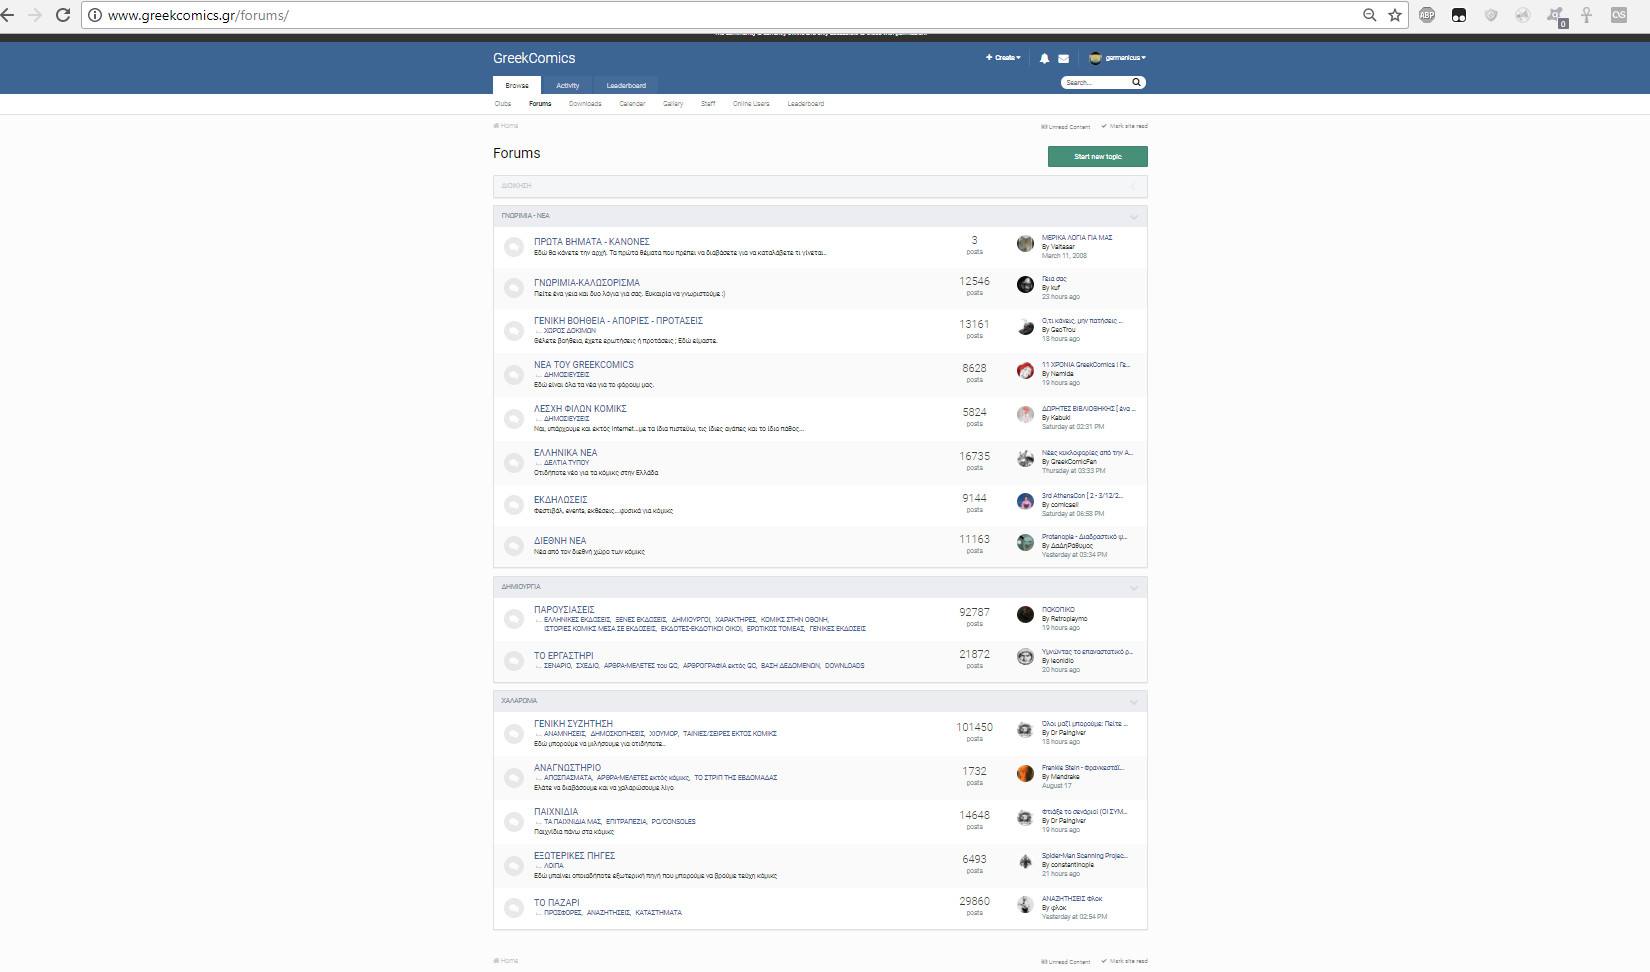The height and width of the screenshot is (972, 1650).
Task: Click the site information icon beside the URL
Action: tap(95, 15)
